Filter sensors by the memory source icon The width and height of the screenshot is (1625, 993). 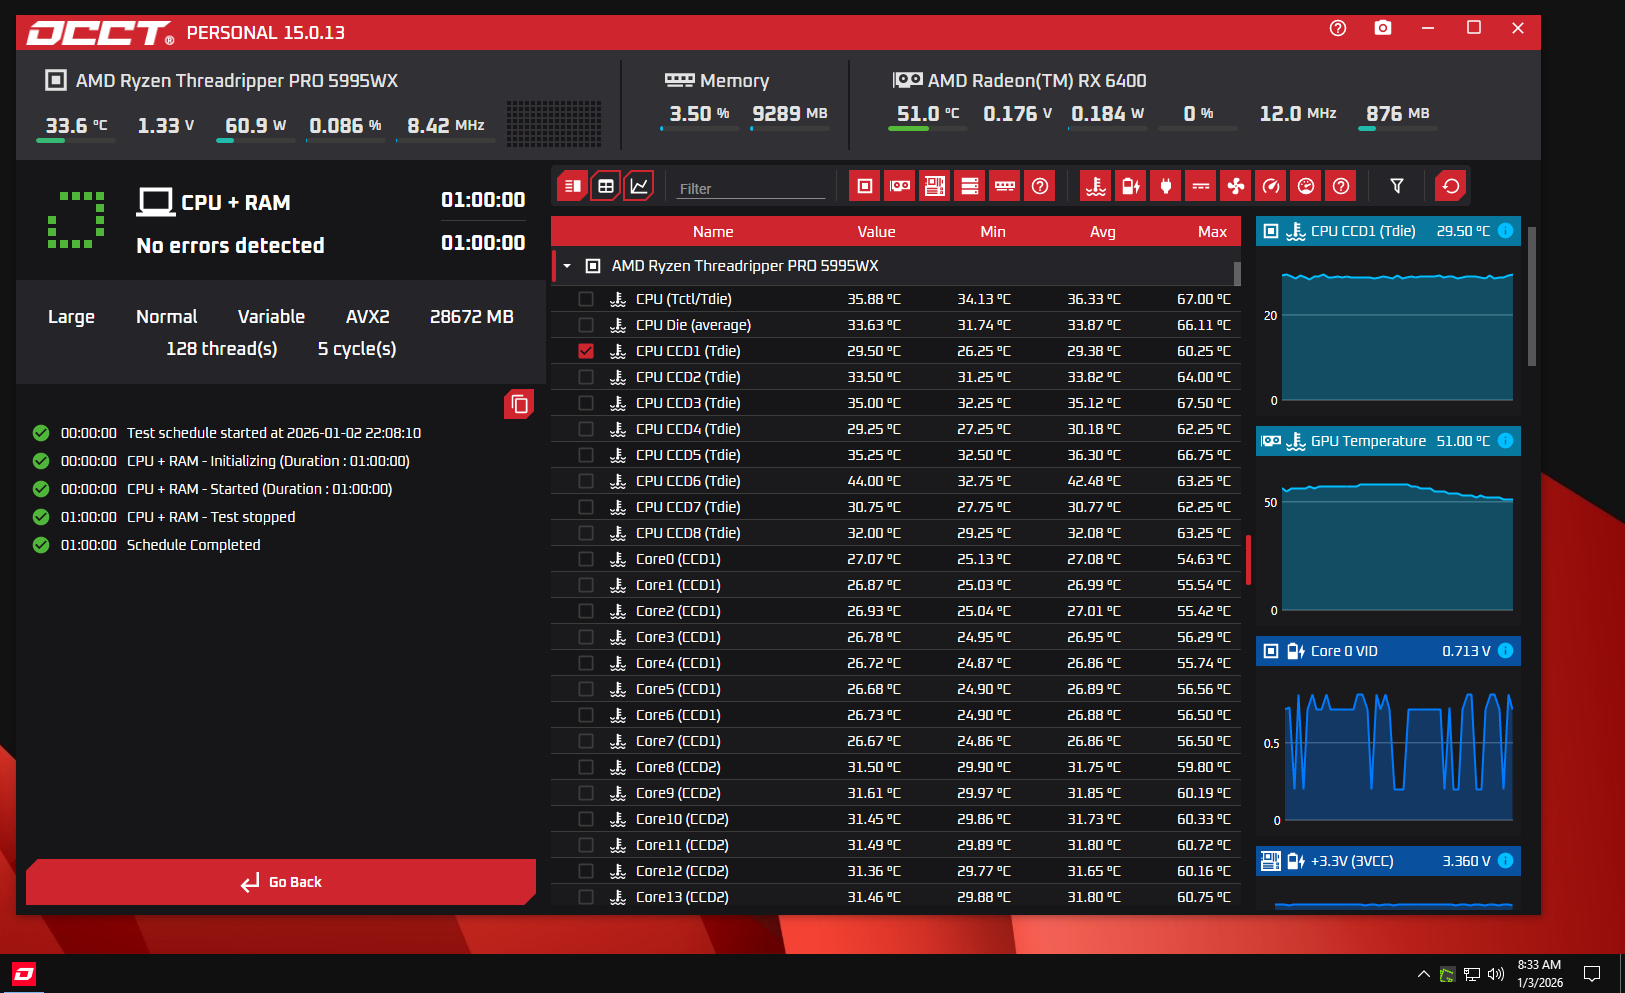tap(1005, 186)
